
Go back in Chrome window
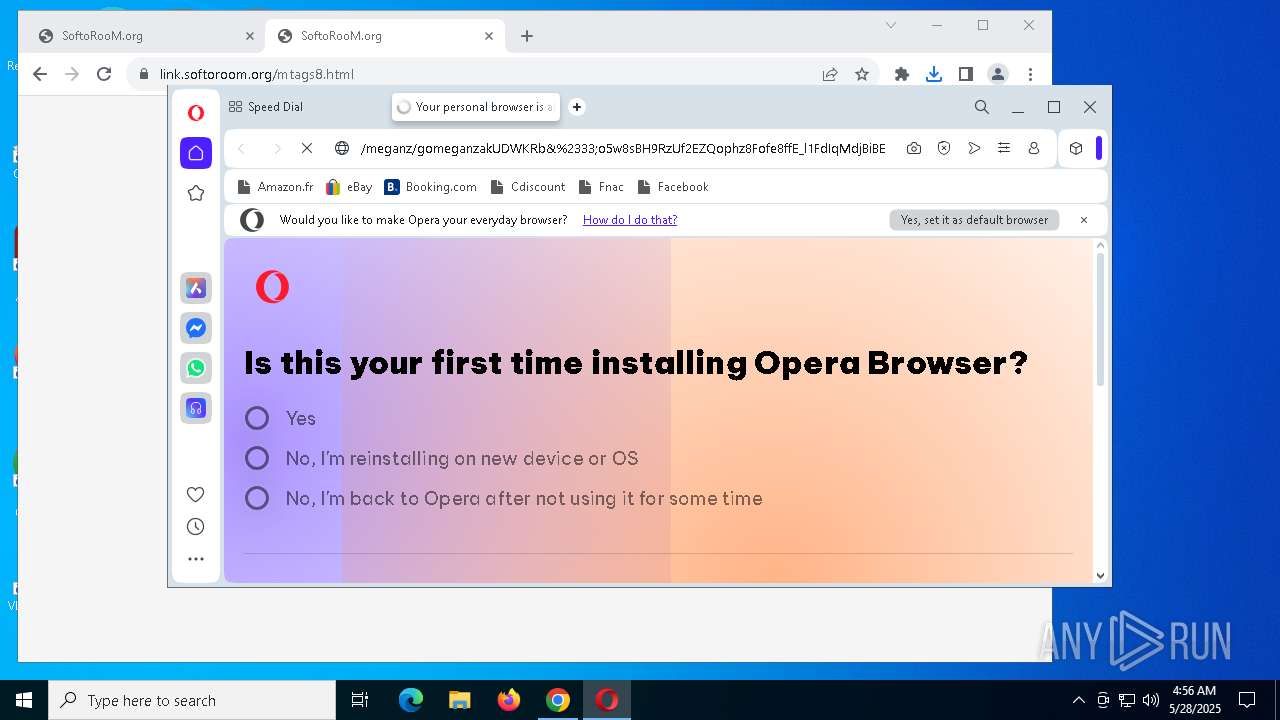tap(40, 74)
